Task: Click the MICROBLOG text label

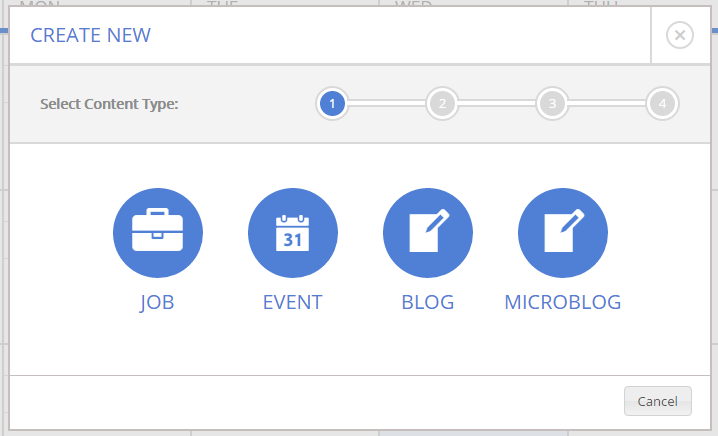Action: click(563, 302)
